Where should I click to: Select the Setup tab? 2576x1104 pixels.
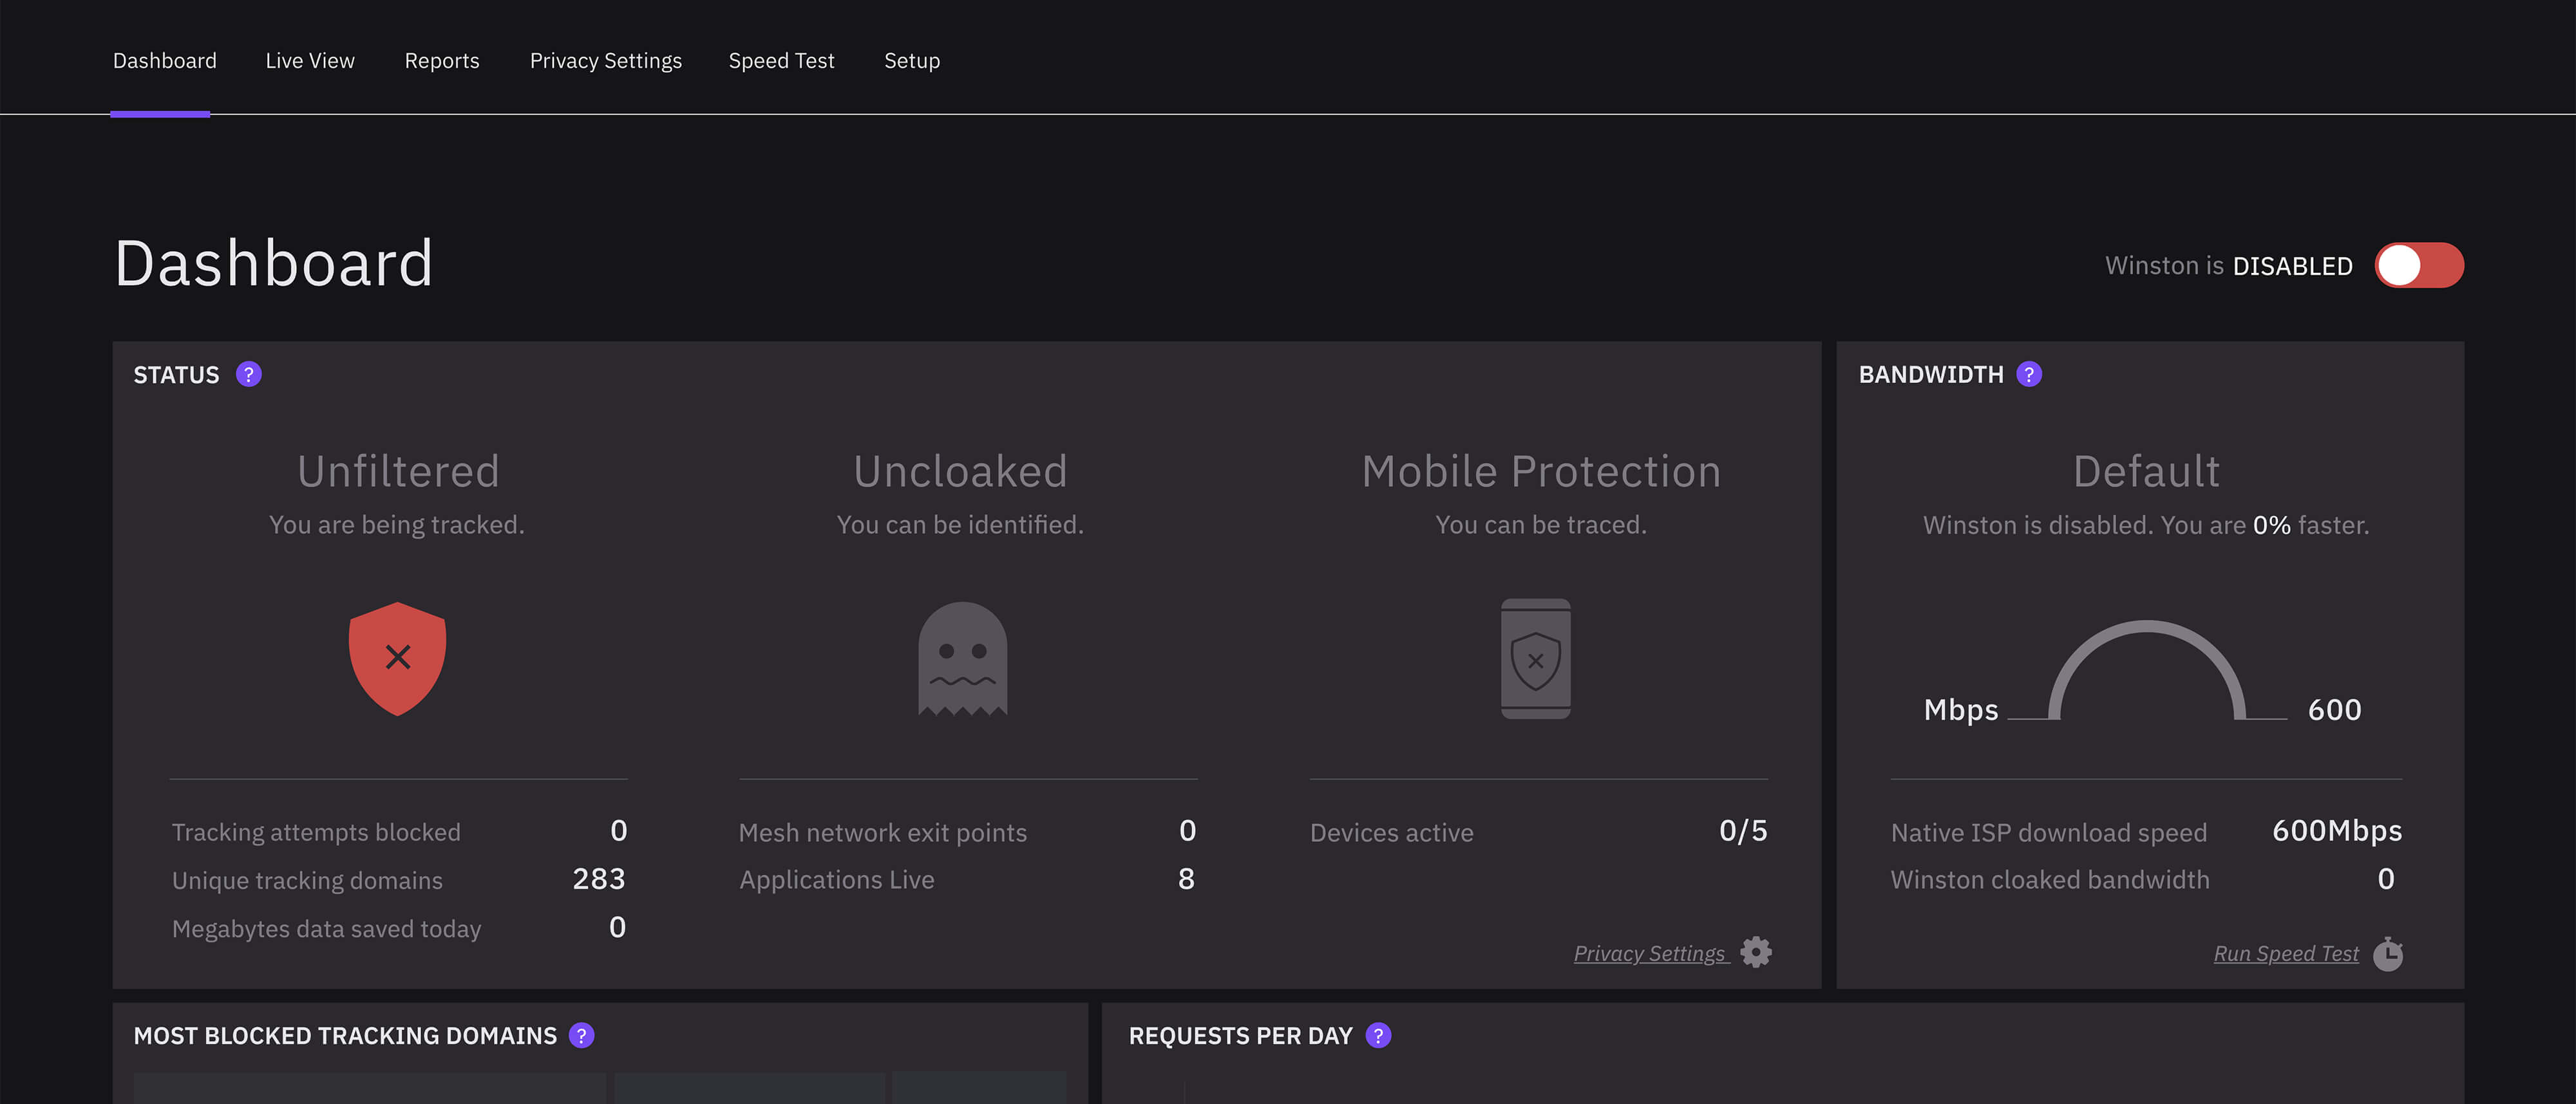click(x=911, y=61)
